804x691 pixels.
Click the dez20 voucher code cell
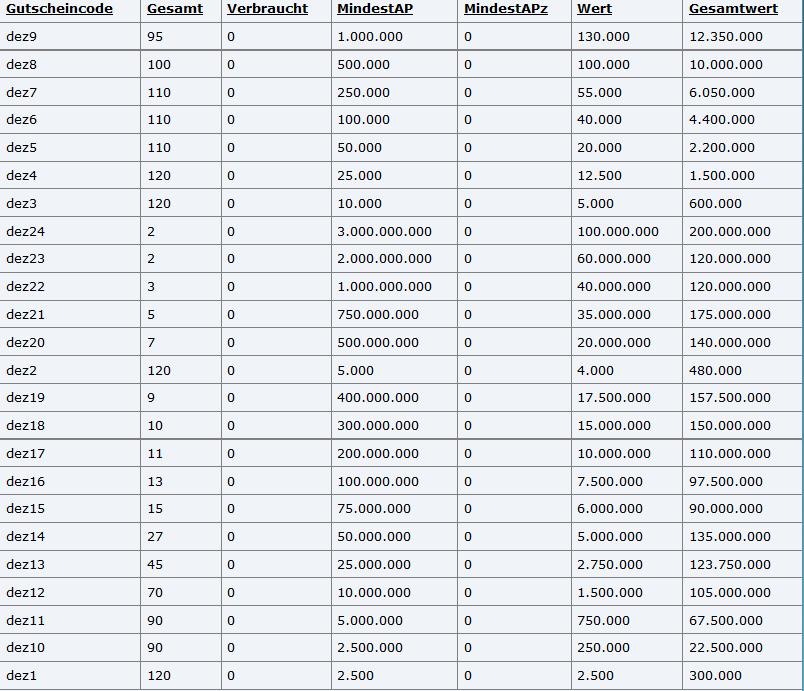[x=25, y=342]
